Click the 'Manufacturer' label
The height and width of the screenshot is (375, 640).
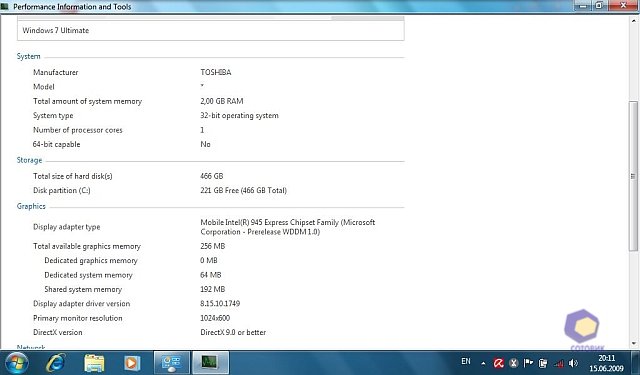pos(56,72)
